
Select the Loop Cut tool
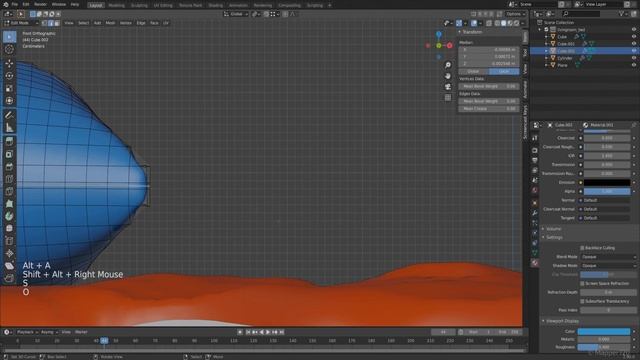tap(9, 179)
